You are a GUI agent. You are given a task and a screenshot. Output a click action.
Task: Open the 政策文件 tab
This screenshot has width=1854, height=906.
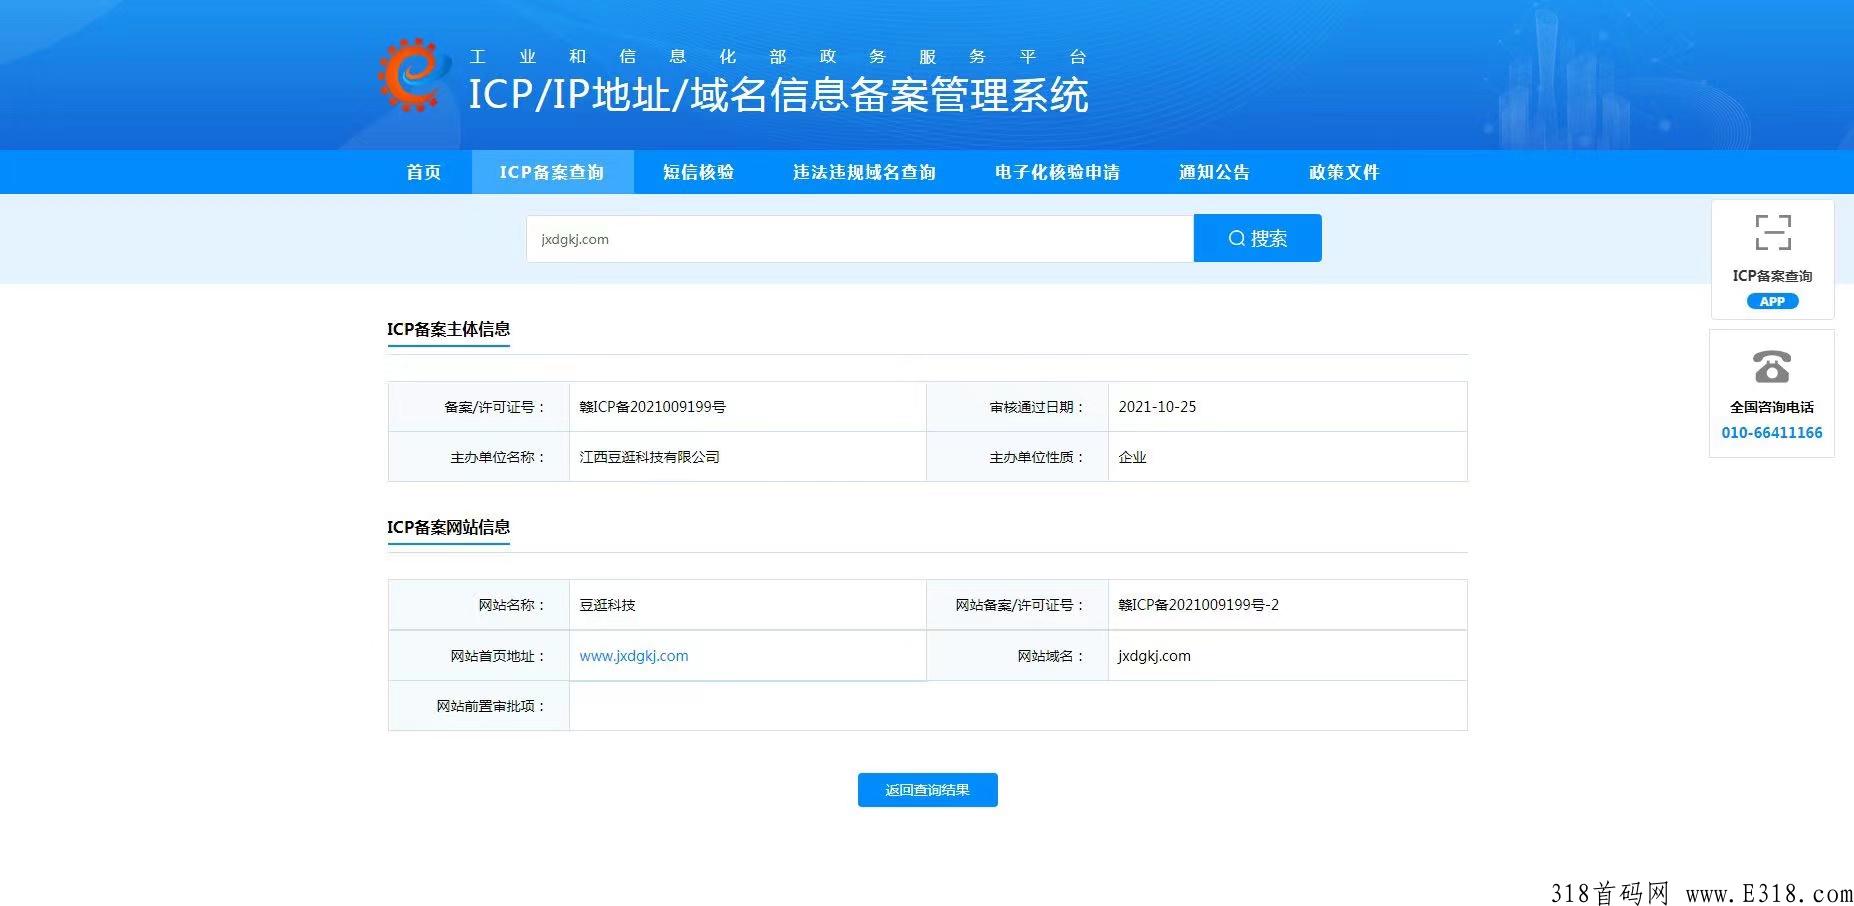click(1344, 172)
